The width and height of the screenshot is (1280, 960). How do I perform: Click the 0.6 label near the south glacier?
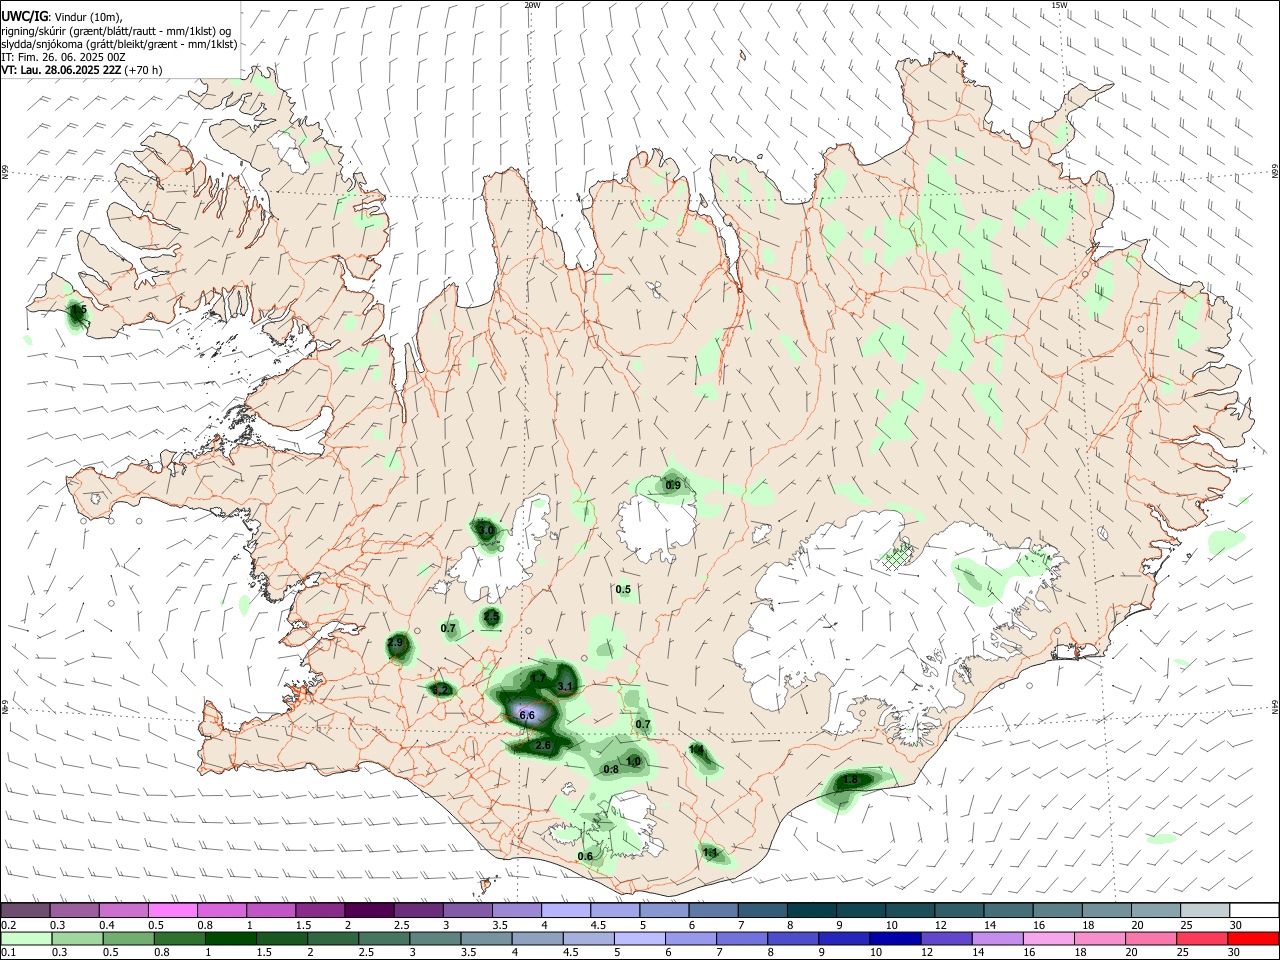[x=585, y=856]
